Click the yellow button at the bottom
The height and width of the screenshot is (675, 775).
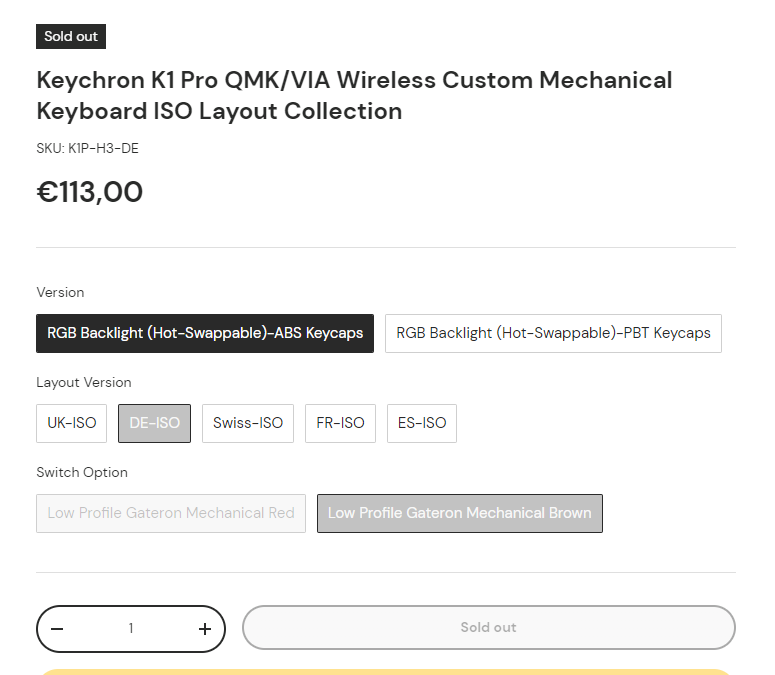coord(386,671)
